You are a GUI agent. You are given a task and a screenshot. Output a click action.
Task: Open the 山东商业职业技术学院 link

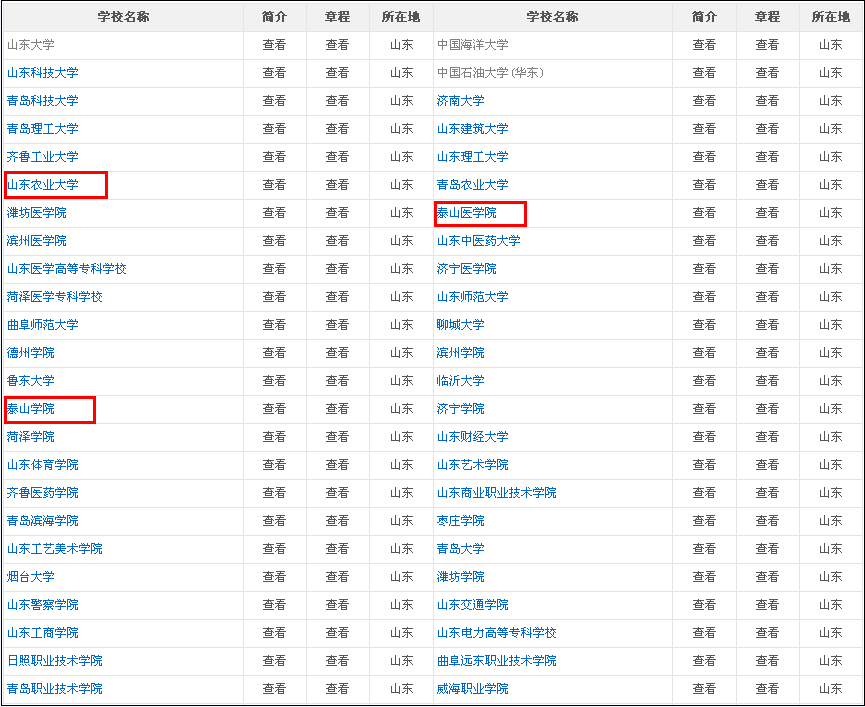pyautogui.click(x=496, y=493)
